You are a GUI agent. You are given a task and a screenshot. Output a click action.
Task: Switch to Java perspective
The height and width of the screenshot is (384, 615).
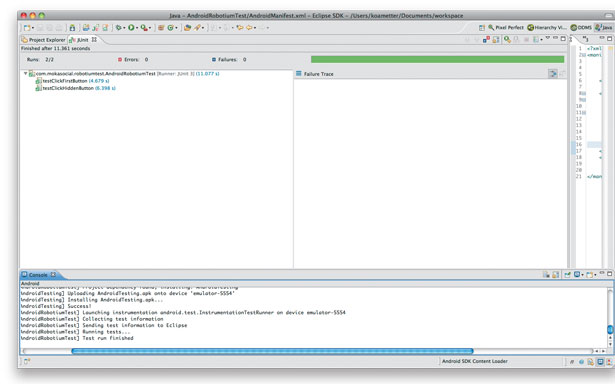[603, 27]
